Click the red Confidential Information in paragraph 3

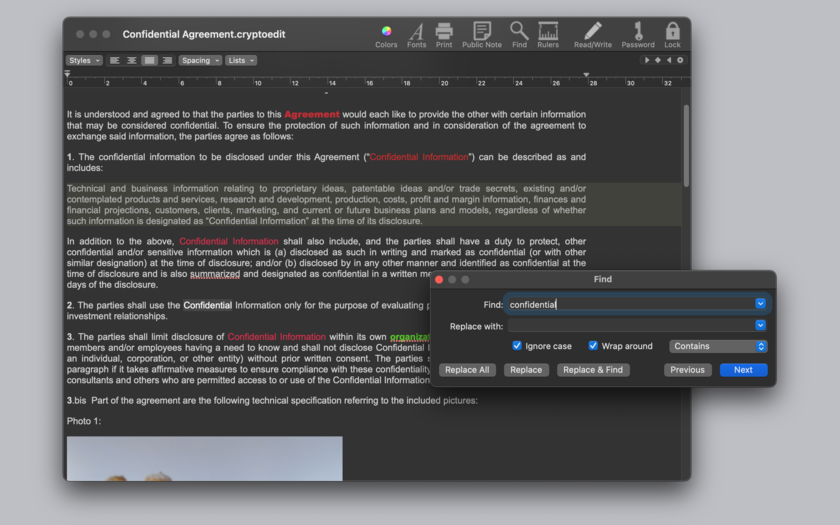tap(276, 337)
